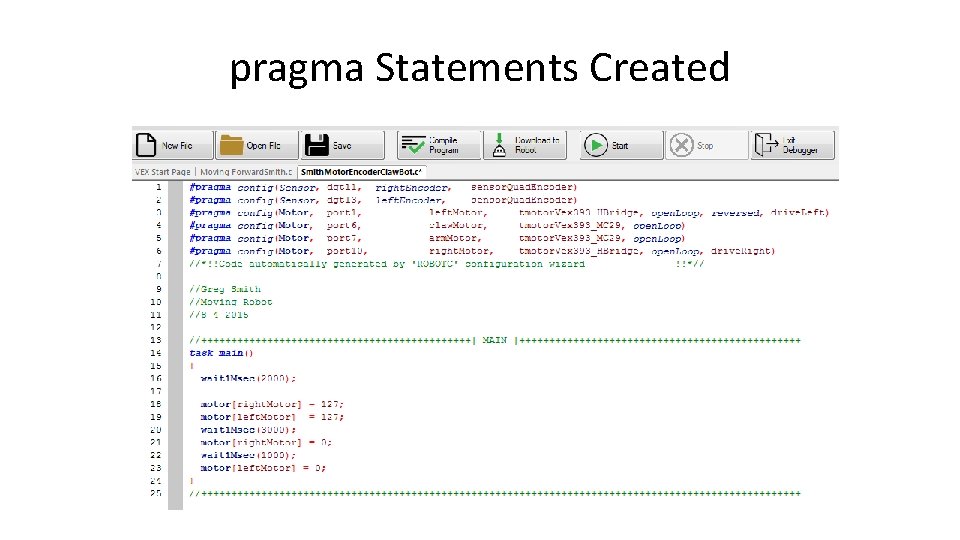The height and width of the screenshot is (540, 960).
Task: Open the MovingForwardSmith.c tab
Action: pos(246,172)
